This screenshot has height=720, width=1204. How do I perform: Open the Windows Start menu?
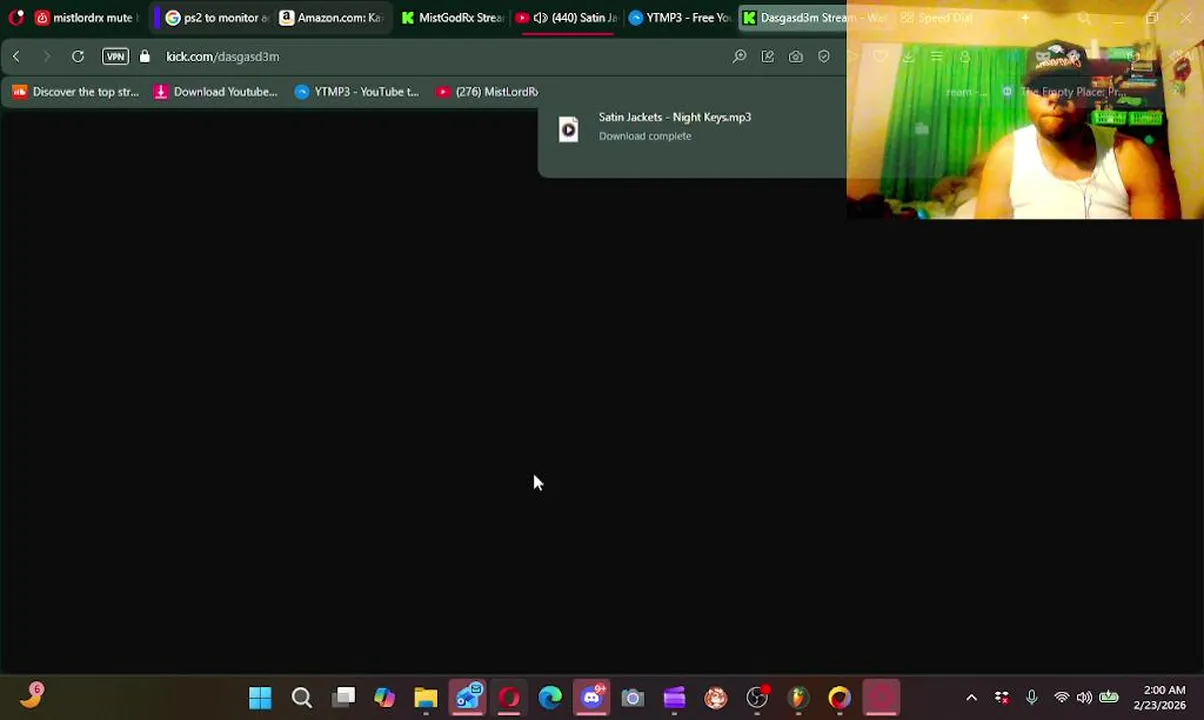[260, 697]
